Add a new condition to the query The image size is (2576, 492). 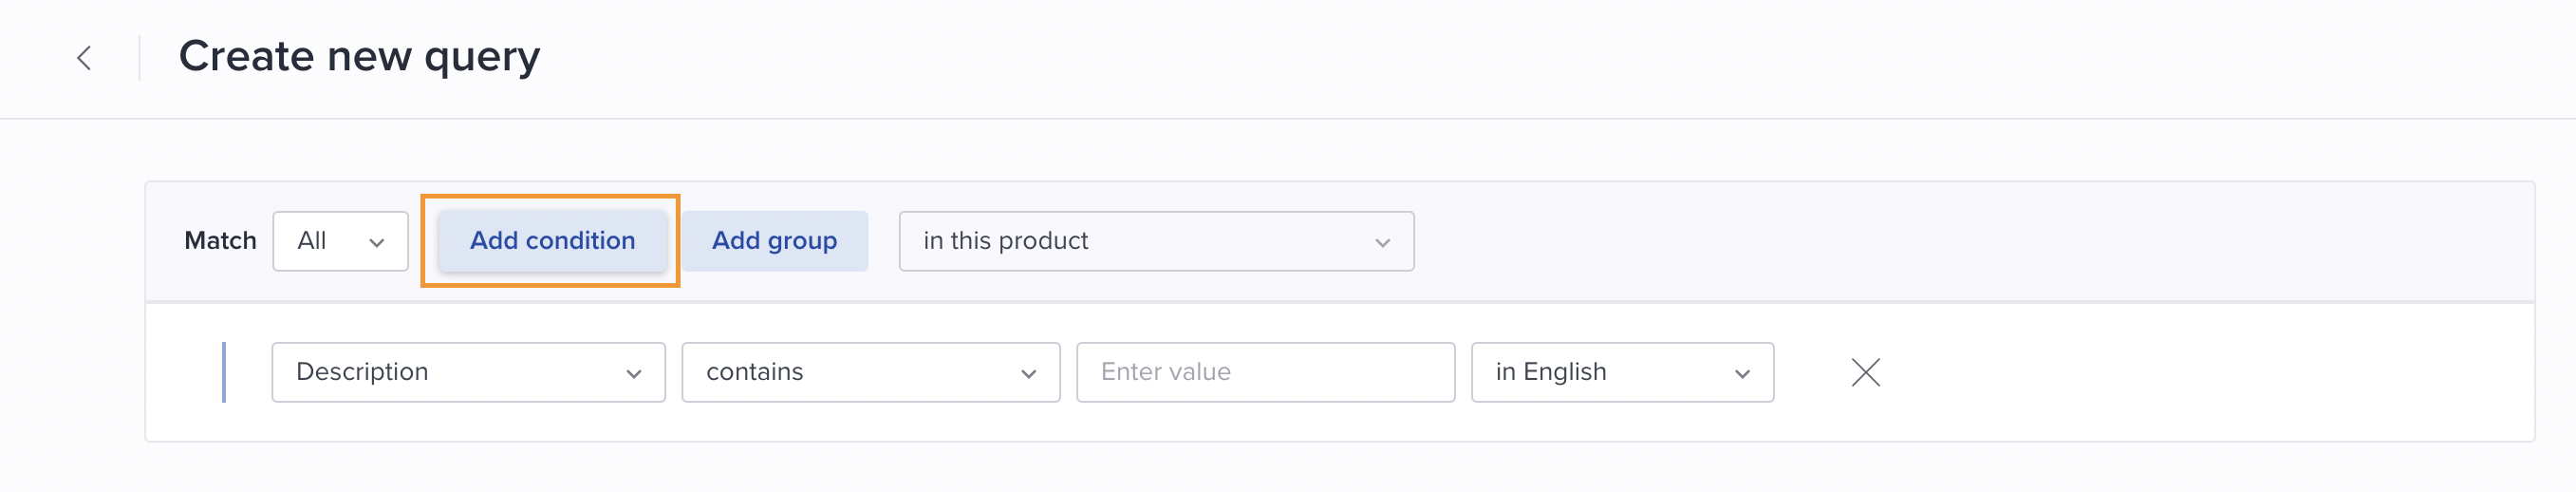552,241
